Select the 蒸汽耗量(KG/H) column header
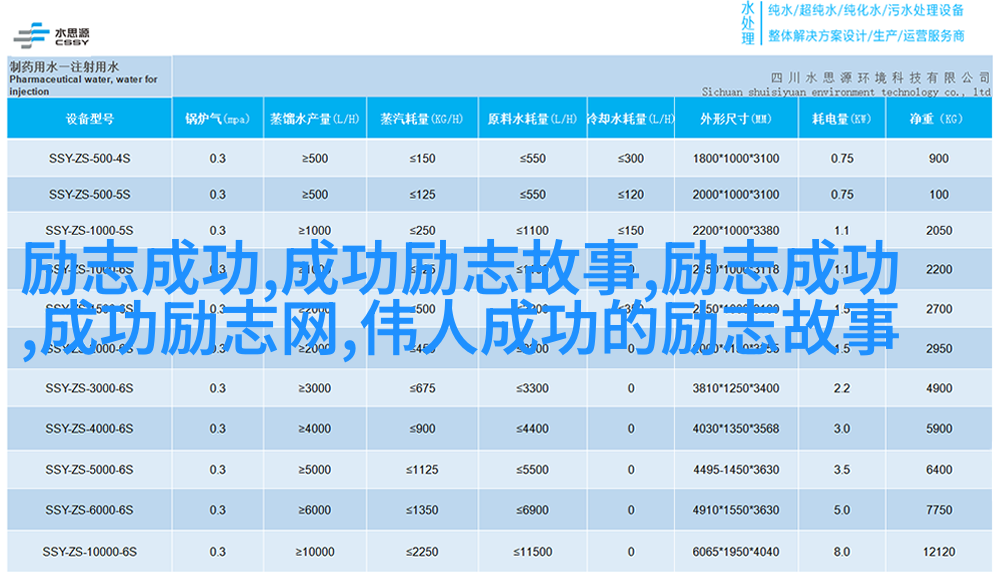 click(x=422, y=119)
